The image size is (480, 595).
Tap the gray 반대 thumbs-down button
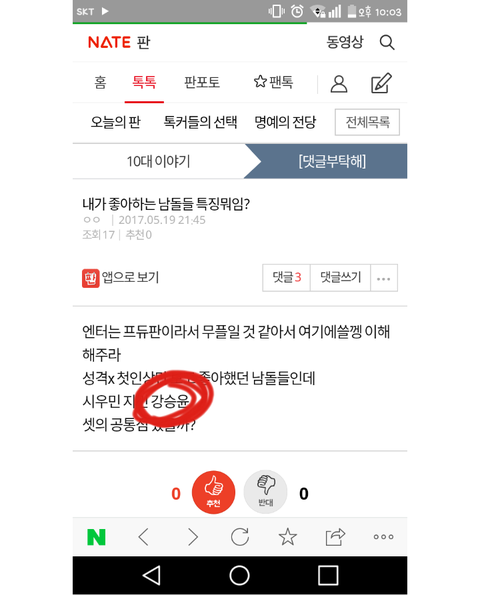point(265,492)
